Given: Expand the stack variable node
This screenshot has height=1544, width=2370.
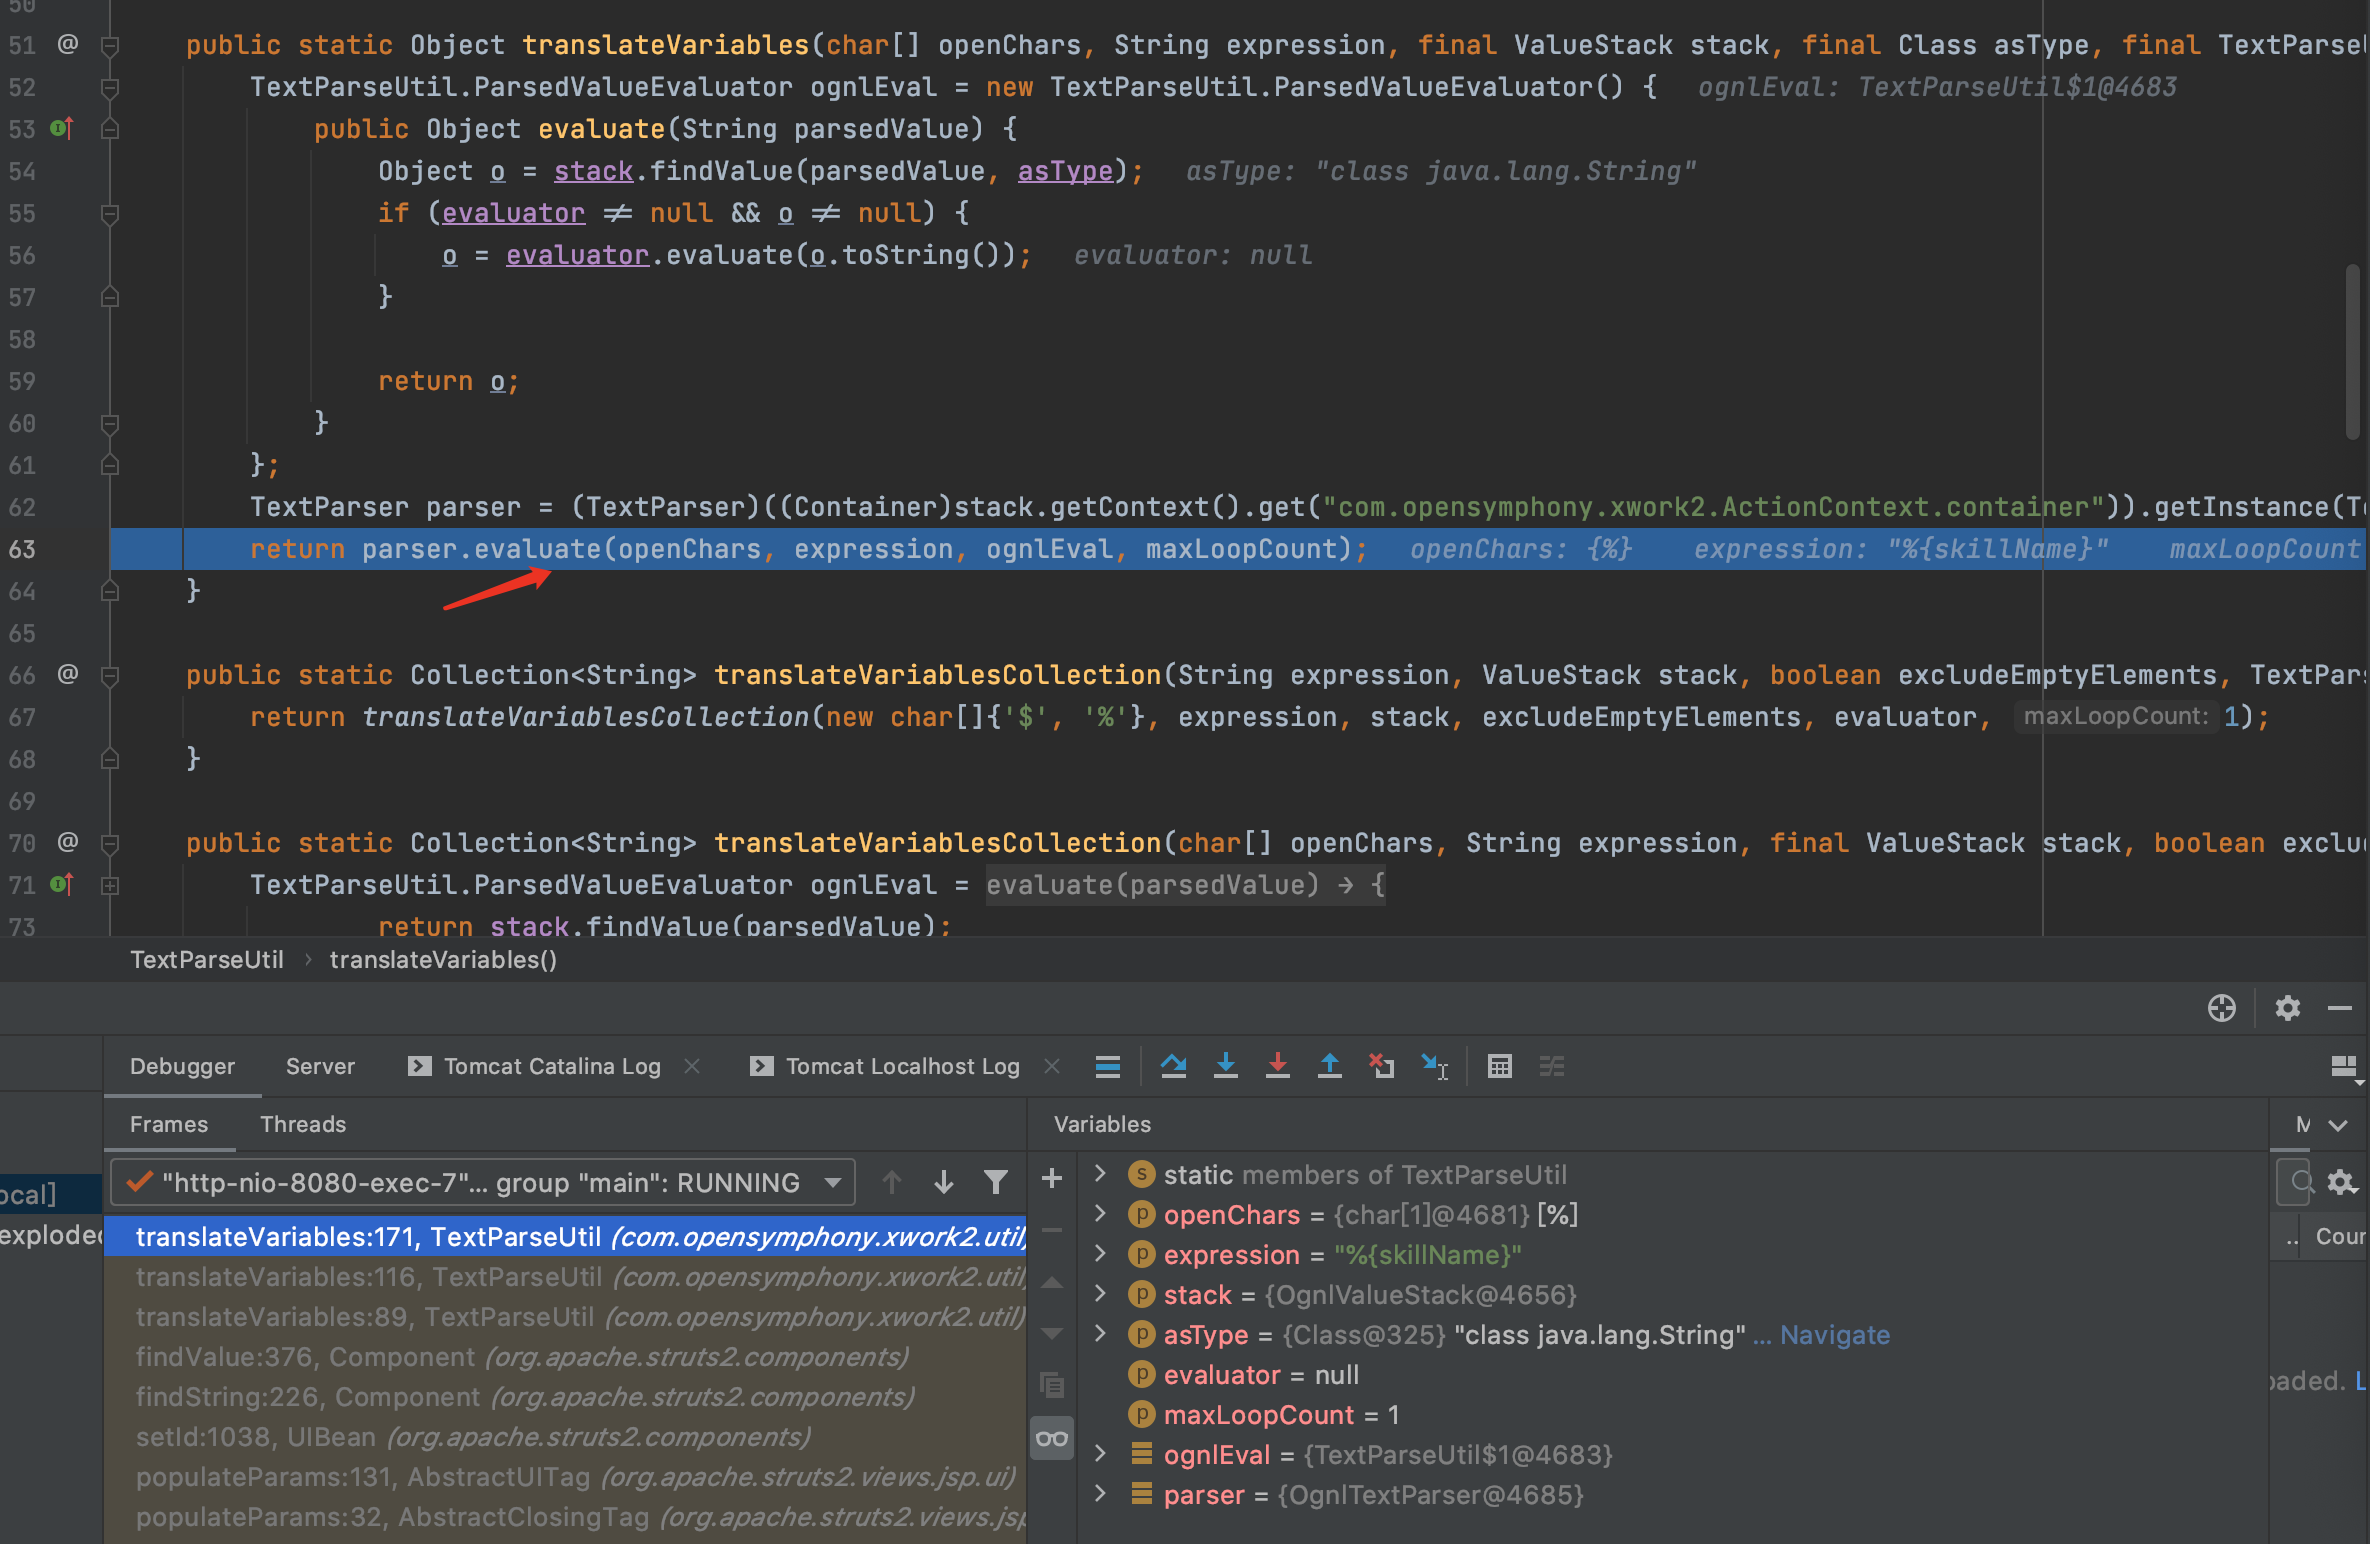Looking at the screenshot, I should point(1100,1293).
